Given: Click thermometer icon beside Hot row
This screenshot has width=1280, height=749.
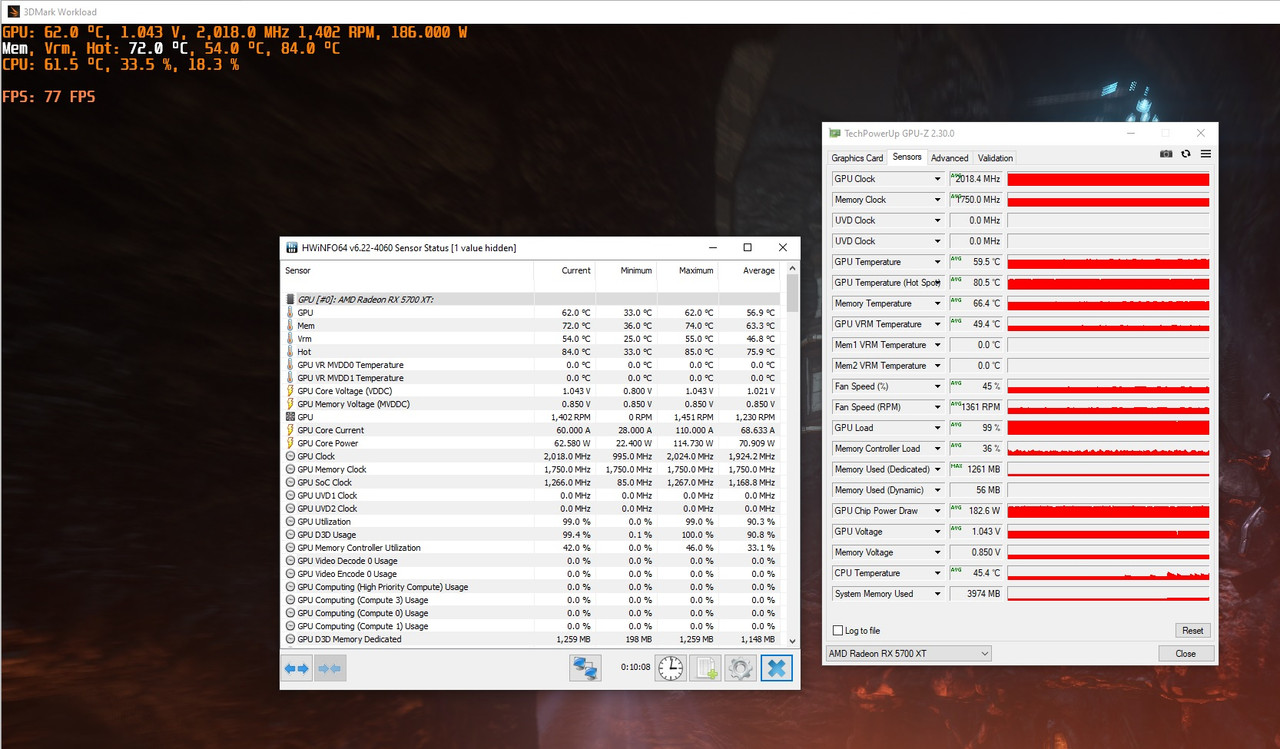Looking at the screenshot, I should coord(290,352).
